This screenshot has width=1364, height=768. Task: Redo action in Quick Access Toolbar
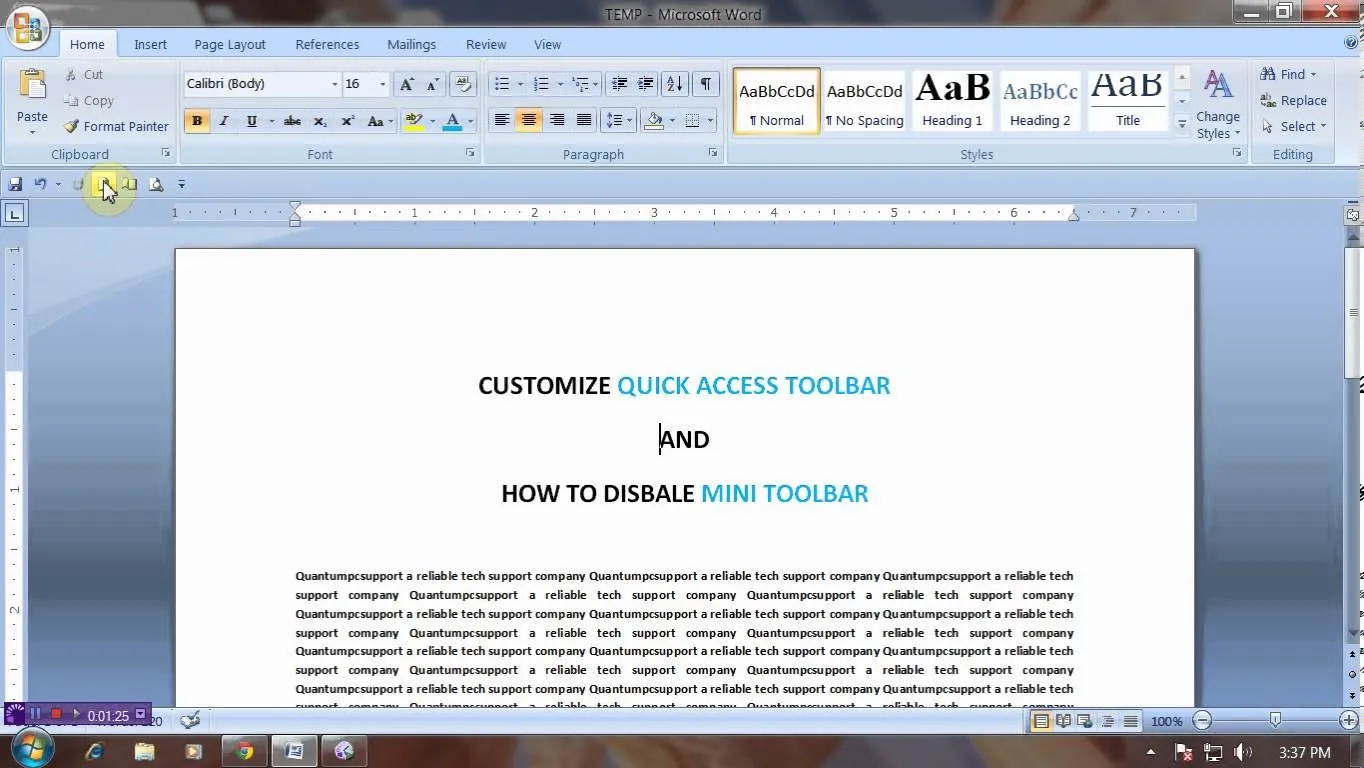pos(78,184)
